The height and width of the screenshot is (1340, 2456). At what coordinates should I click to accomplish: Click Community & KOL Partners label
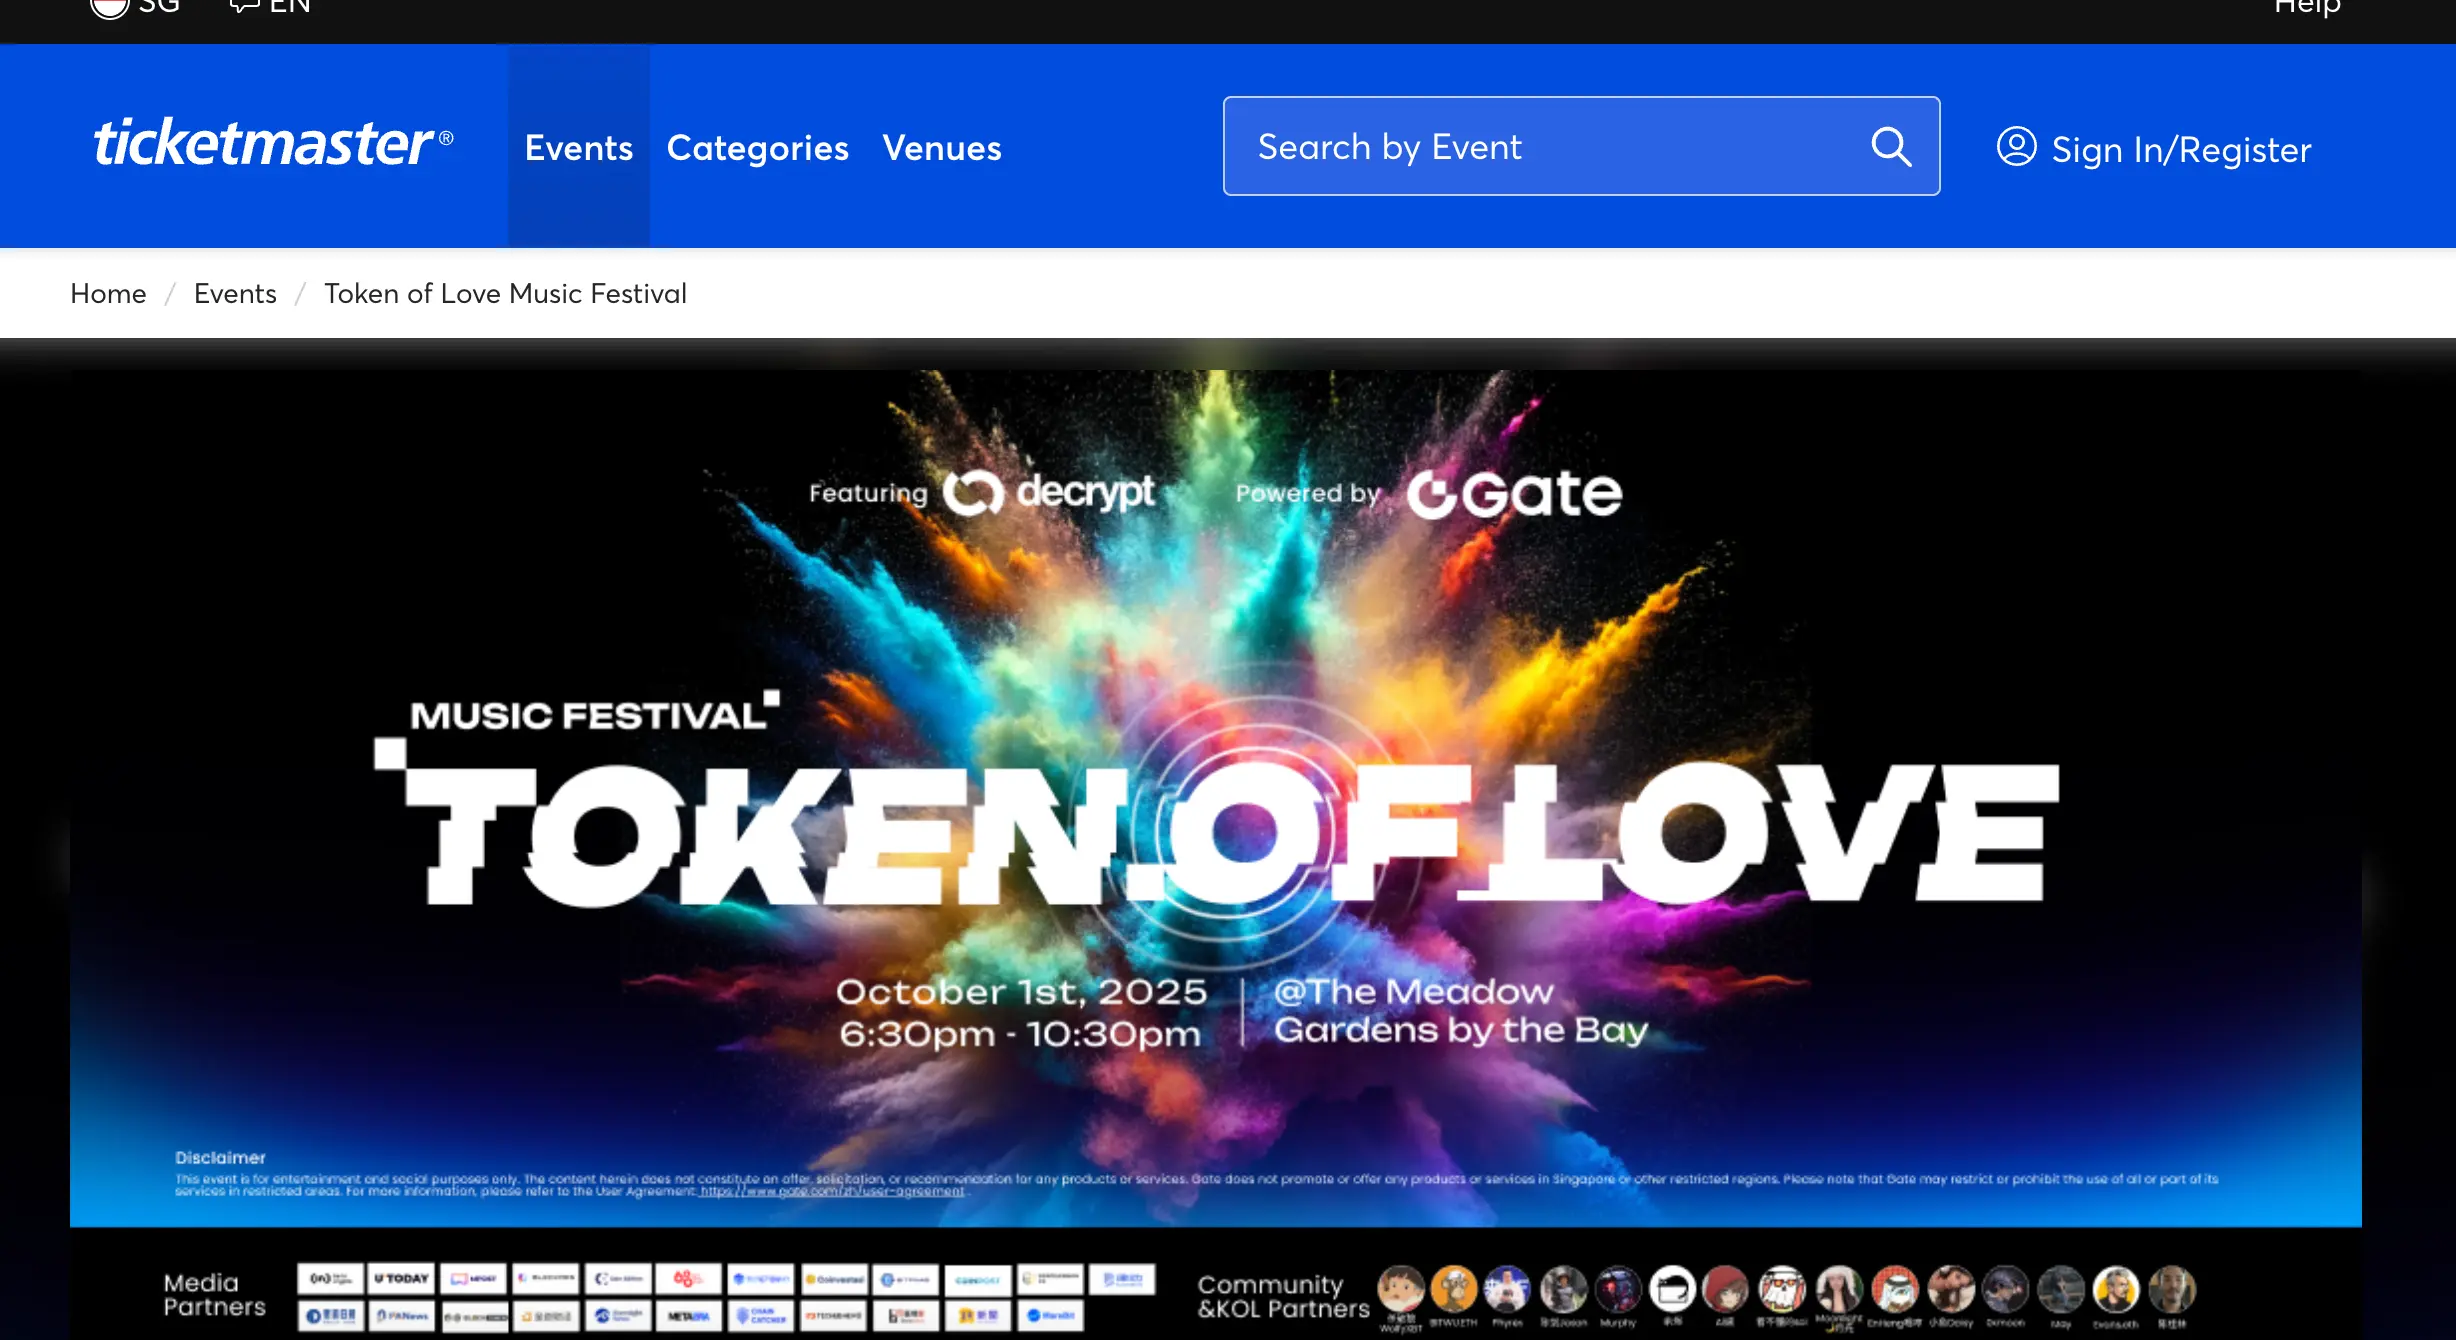point(1284,1297)
